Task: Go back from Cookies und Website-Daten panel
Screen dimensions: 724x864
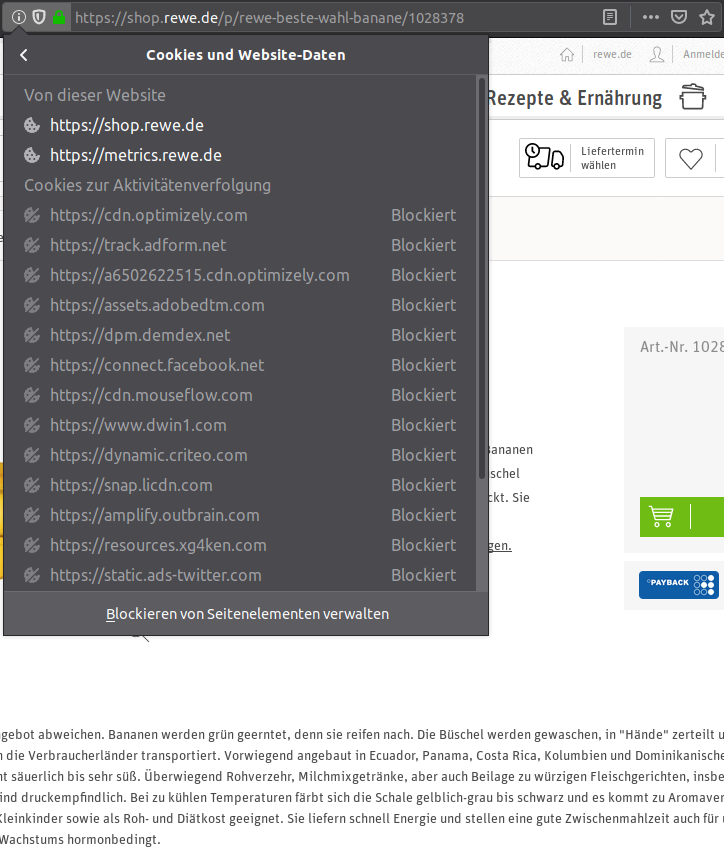Action: point(24,55)
